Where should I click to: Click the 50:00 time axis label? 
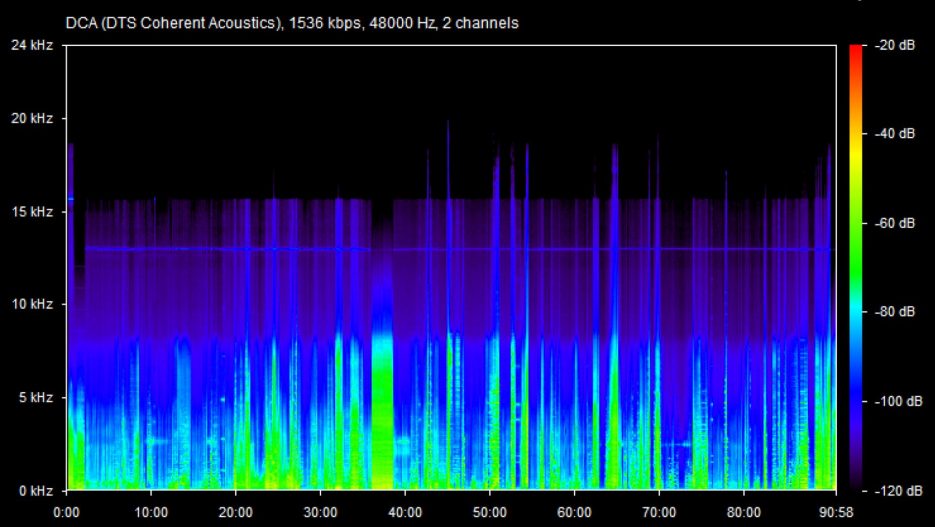[490, 513]
